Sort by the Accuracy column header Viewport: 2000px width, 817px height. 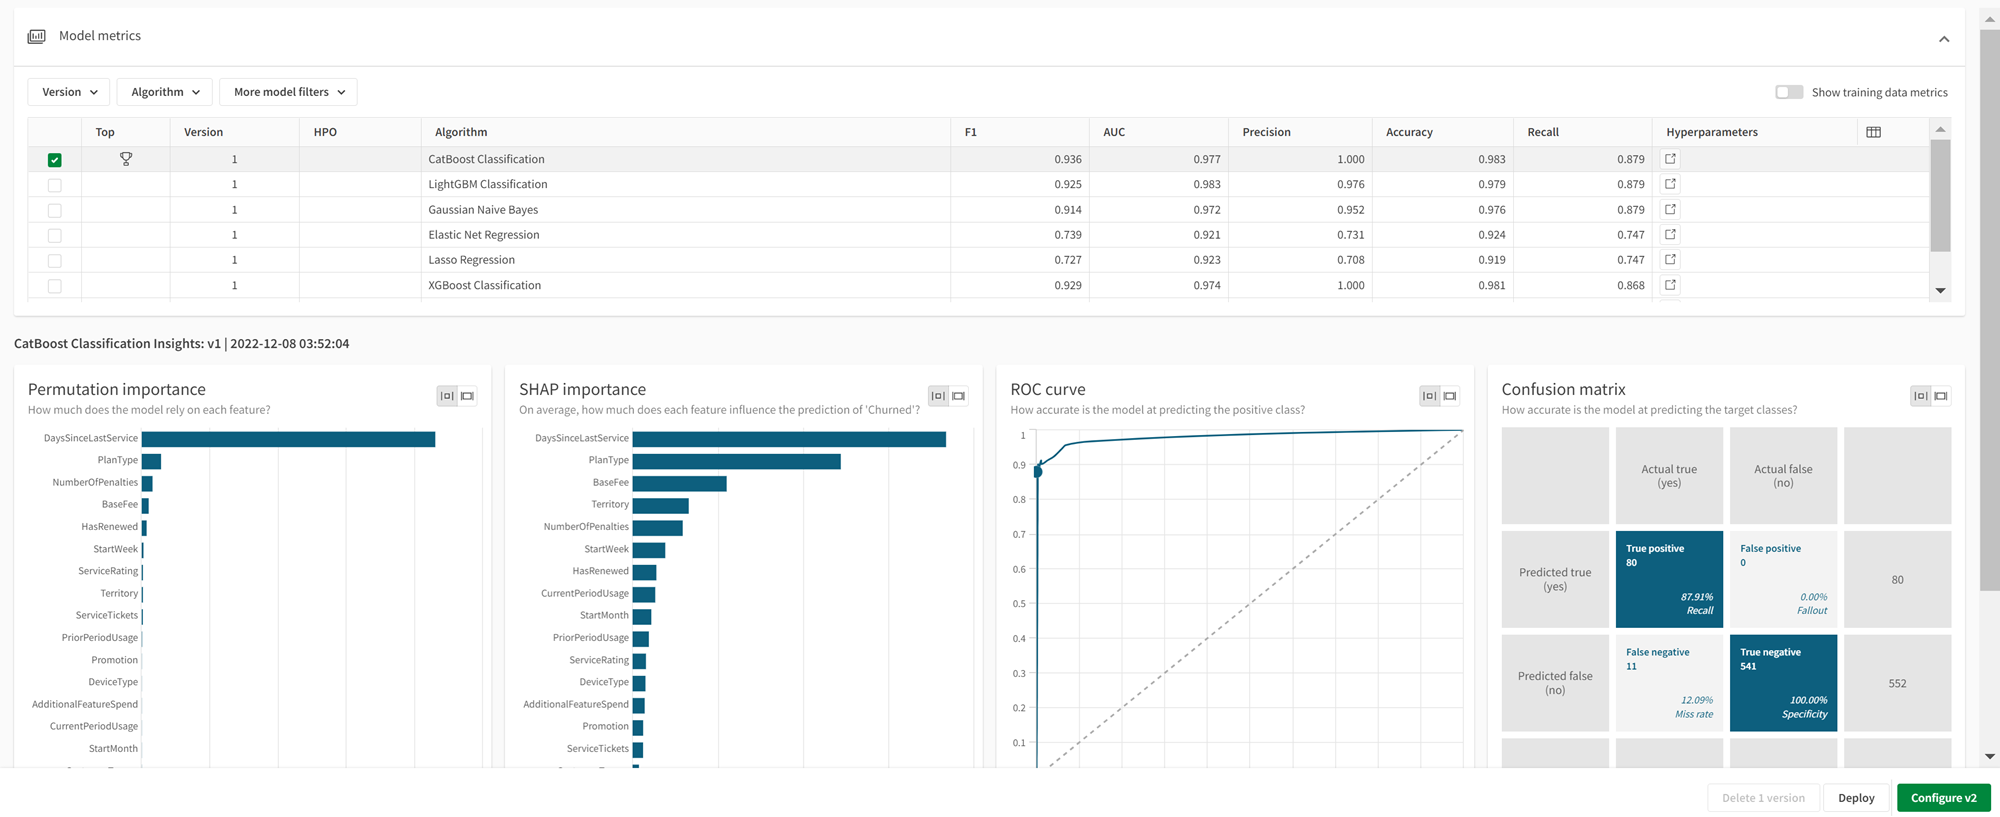tap(1442, 132)
